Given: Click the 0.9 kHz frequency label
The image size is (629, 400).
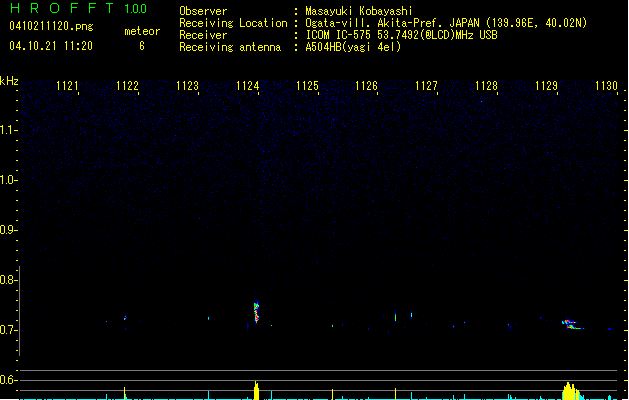Looking at the screenshot, I should click(x=8, y=230).
